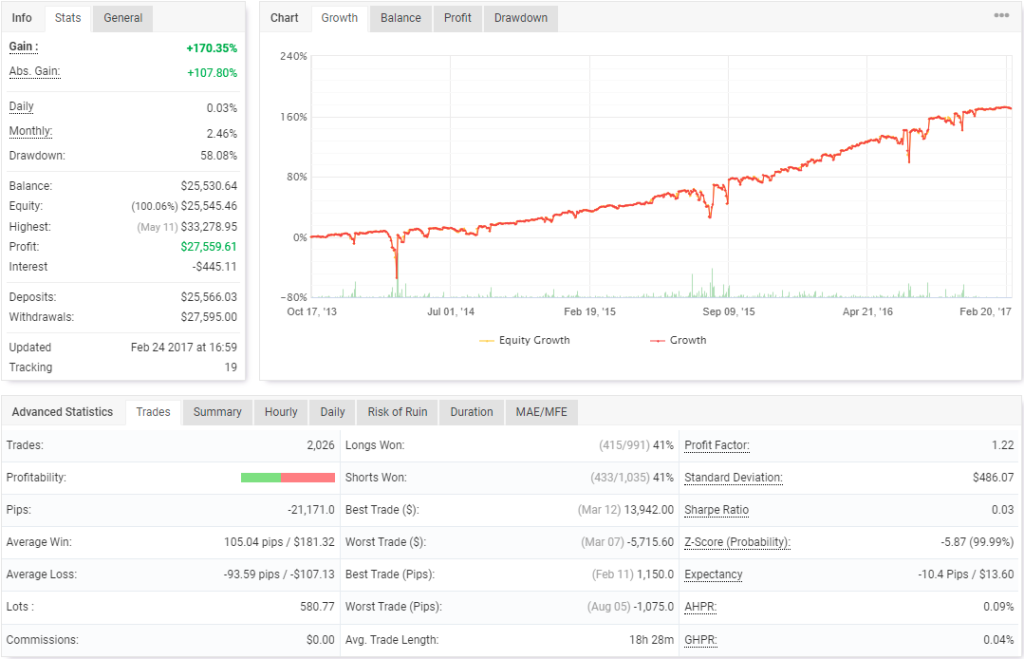This screenshot has height=659, width=1024.
Task: Open the chart options ellipsis menu
Action: pyautogui.click(x=1001, y=15)
